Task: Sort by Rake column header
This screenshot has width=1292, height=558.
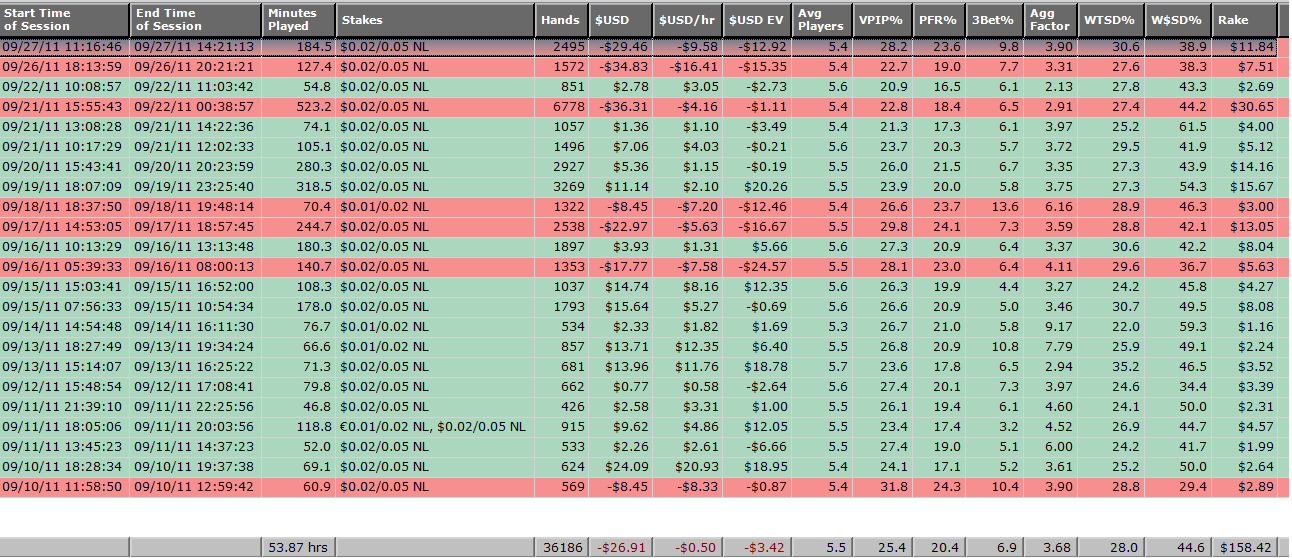Action: [x=1244, y=19]
